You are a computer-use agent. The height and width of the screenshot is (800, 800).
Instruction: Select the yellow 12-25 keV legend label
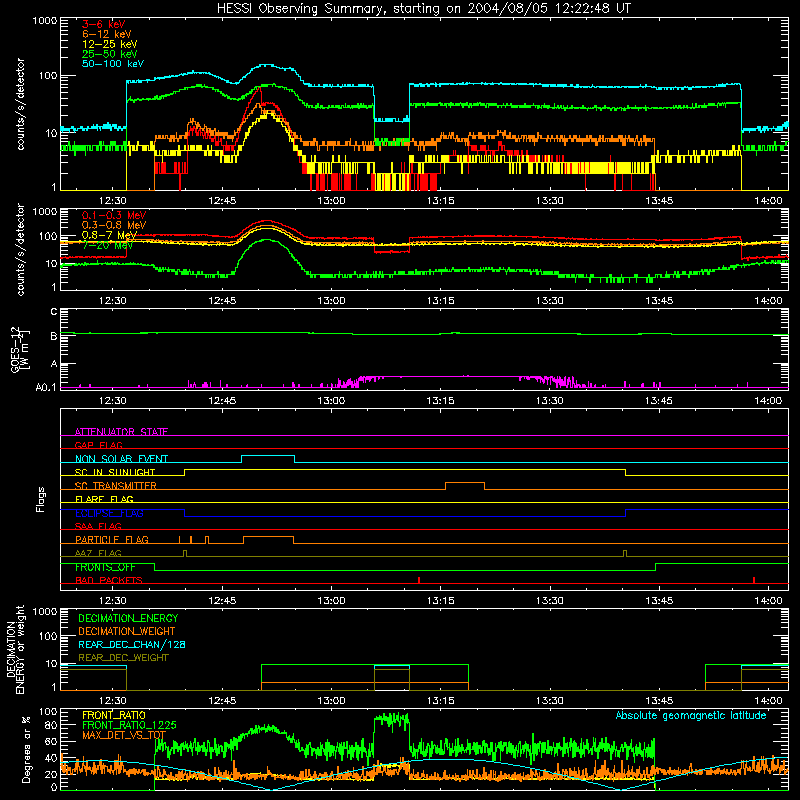(109, 44)
